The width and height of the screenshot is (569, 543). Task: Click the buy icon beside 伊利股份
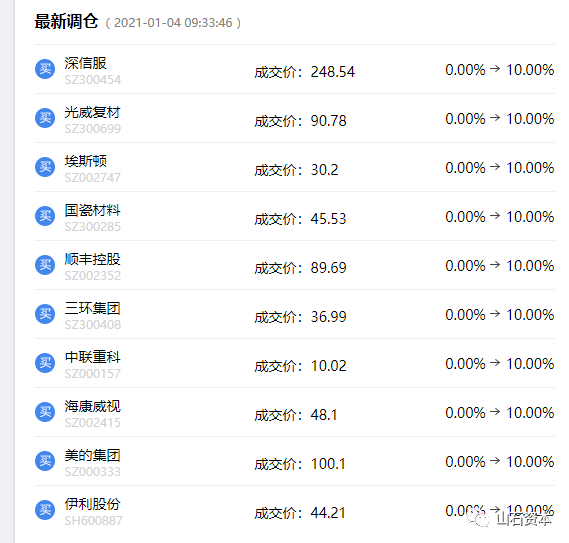[45, 510]
